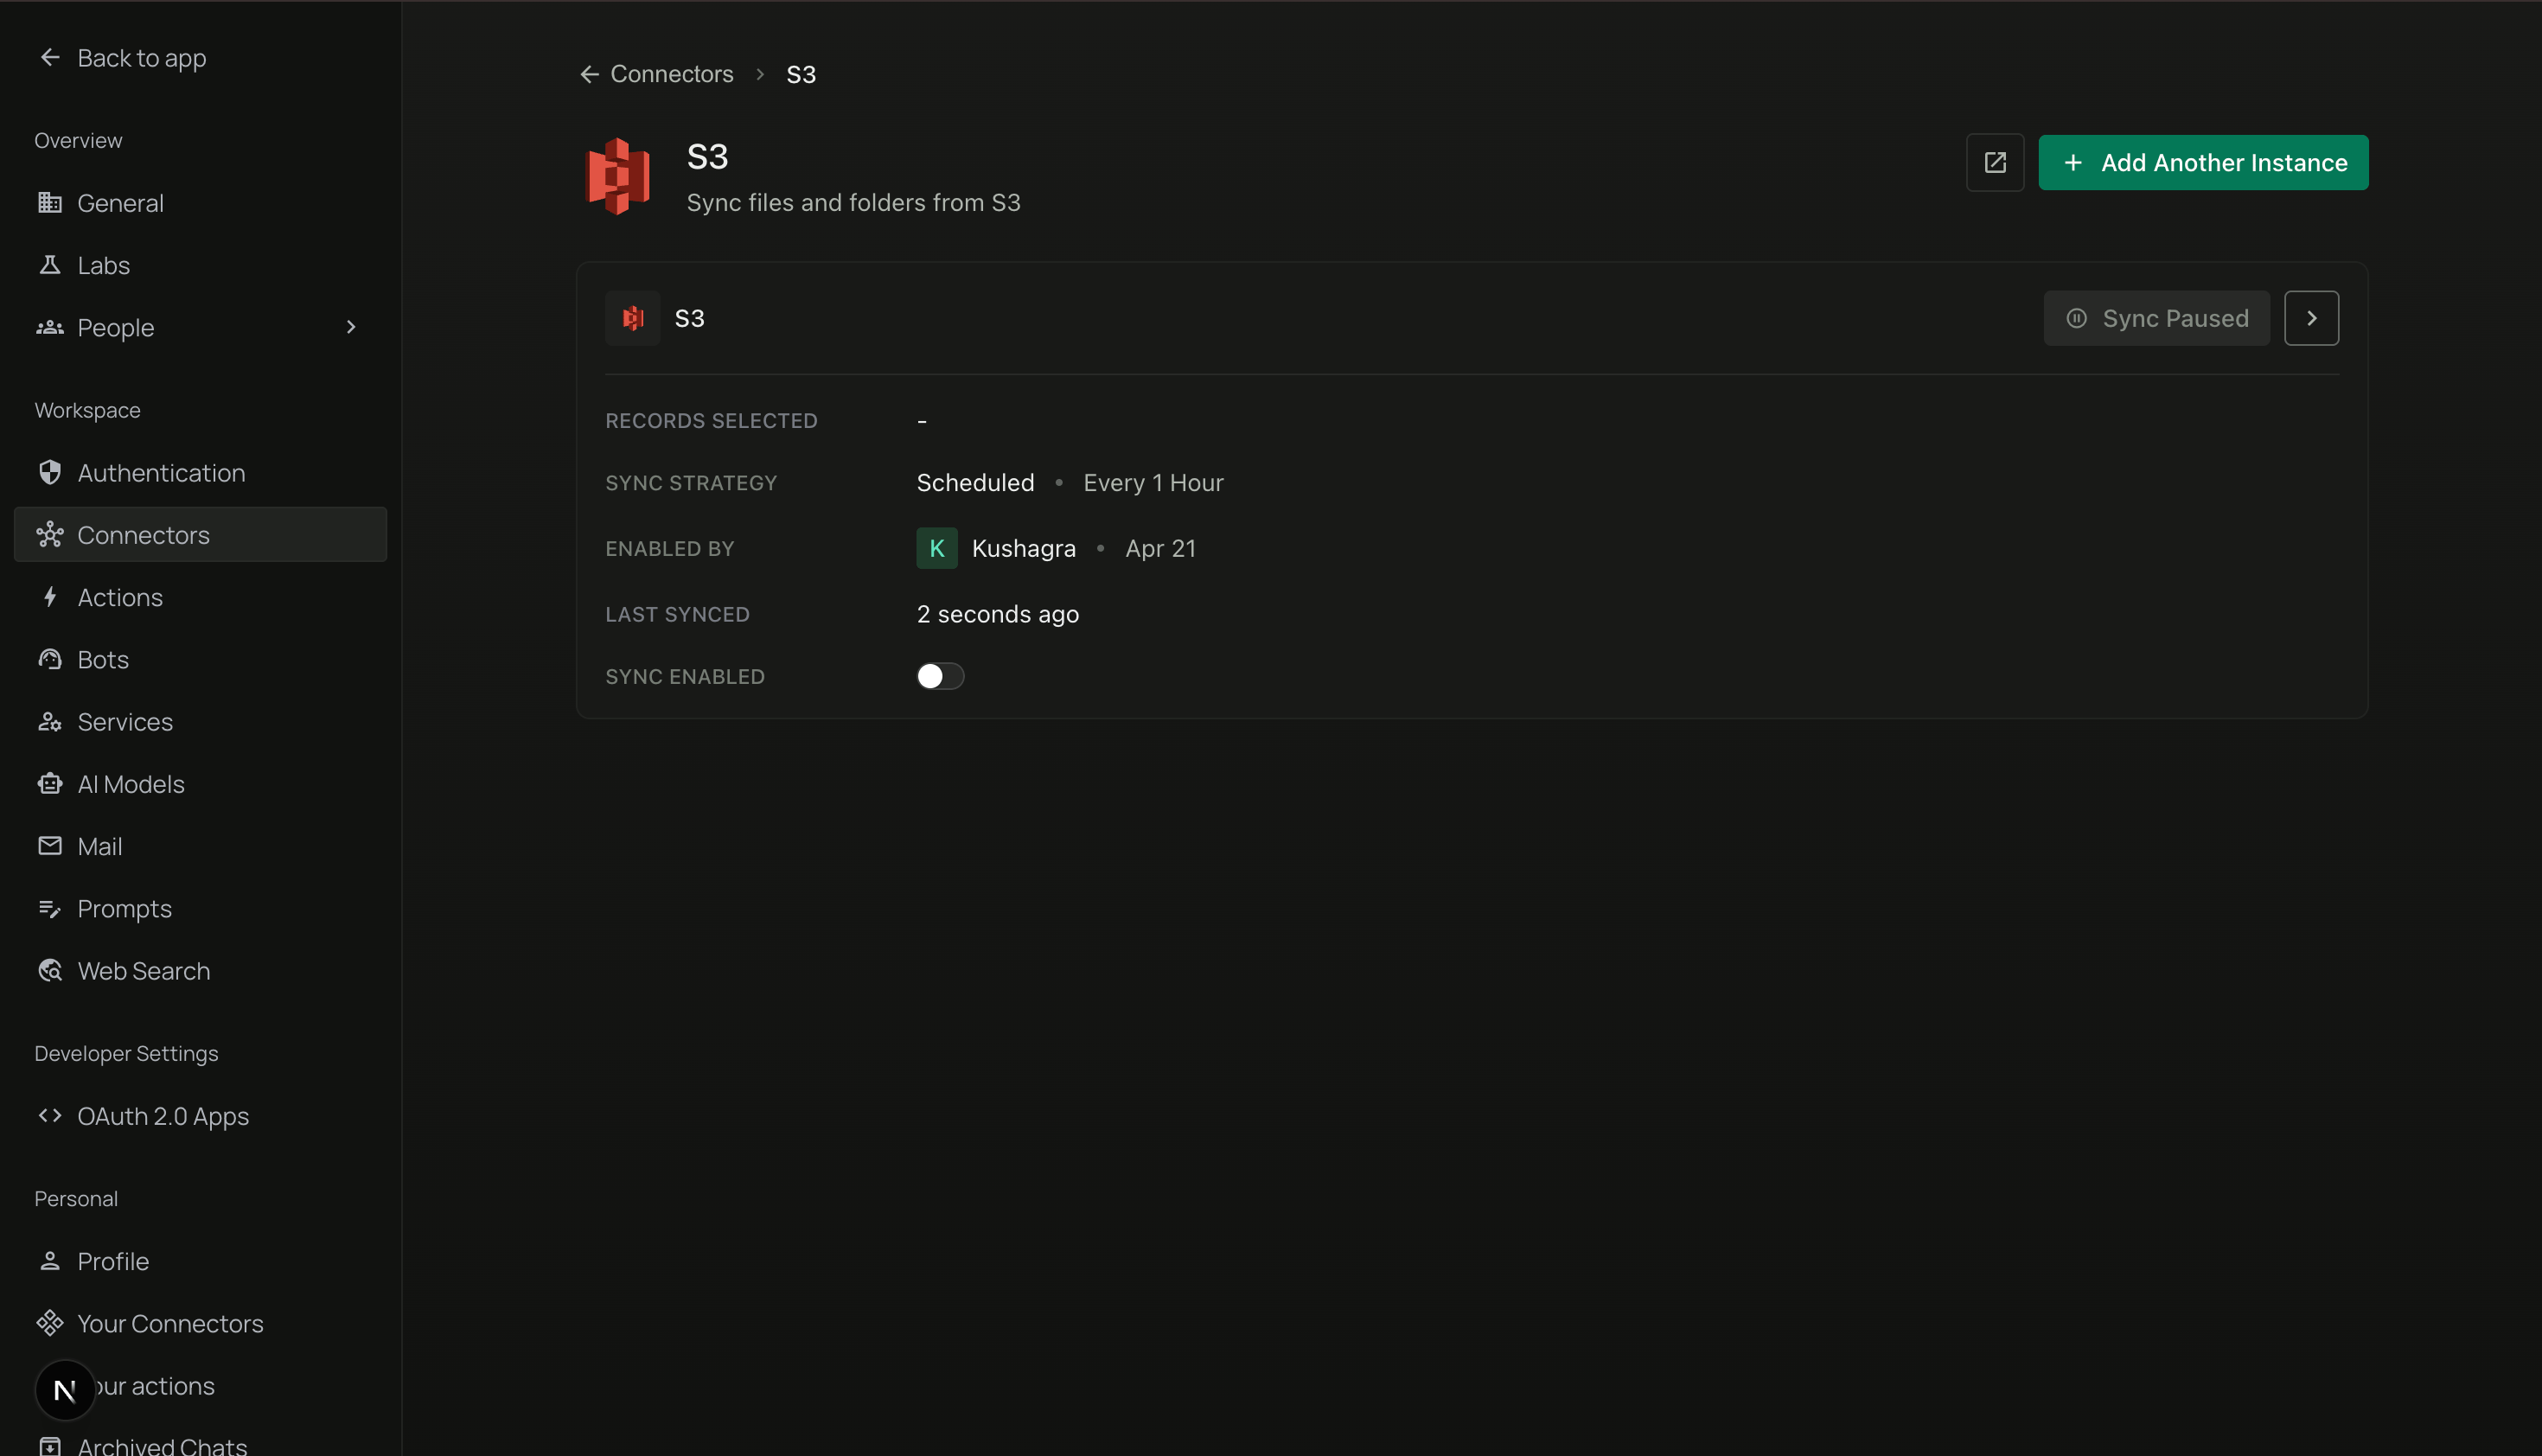Click the small S3 icon in instance card

(633, 318)
